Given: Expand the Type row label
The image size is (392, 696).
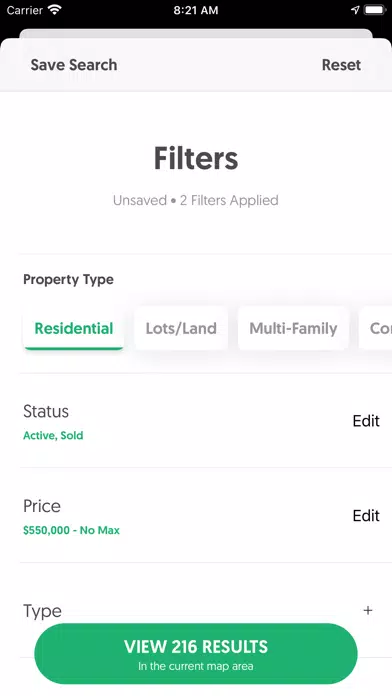Looking at the screenshot, I should 42,611.
